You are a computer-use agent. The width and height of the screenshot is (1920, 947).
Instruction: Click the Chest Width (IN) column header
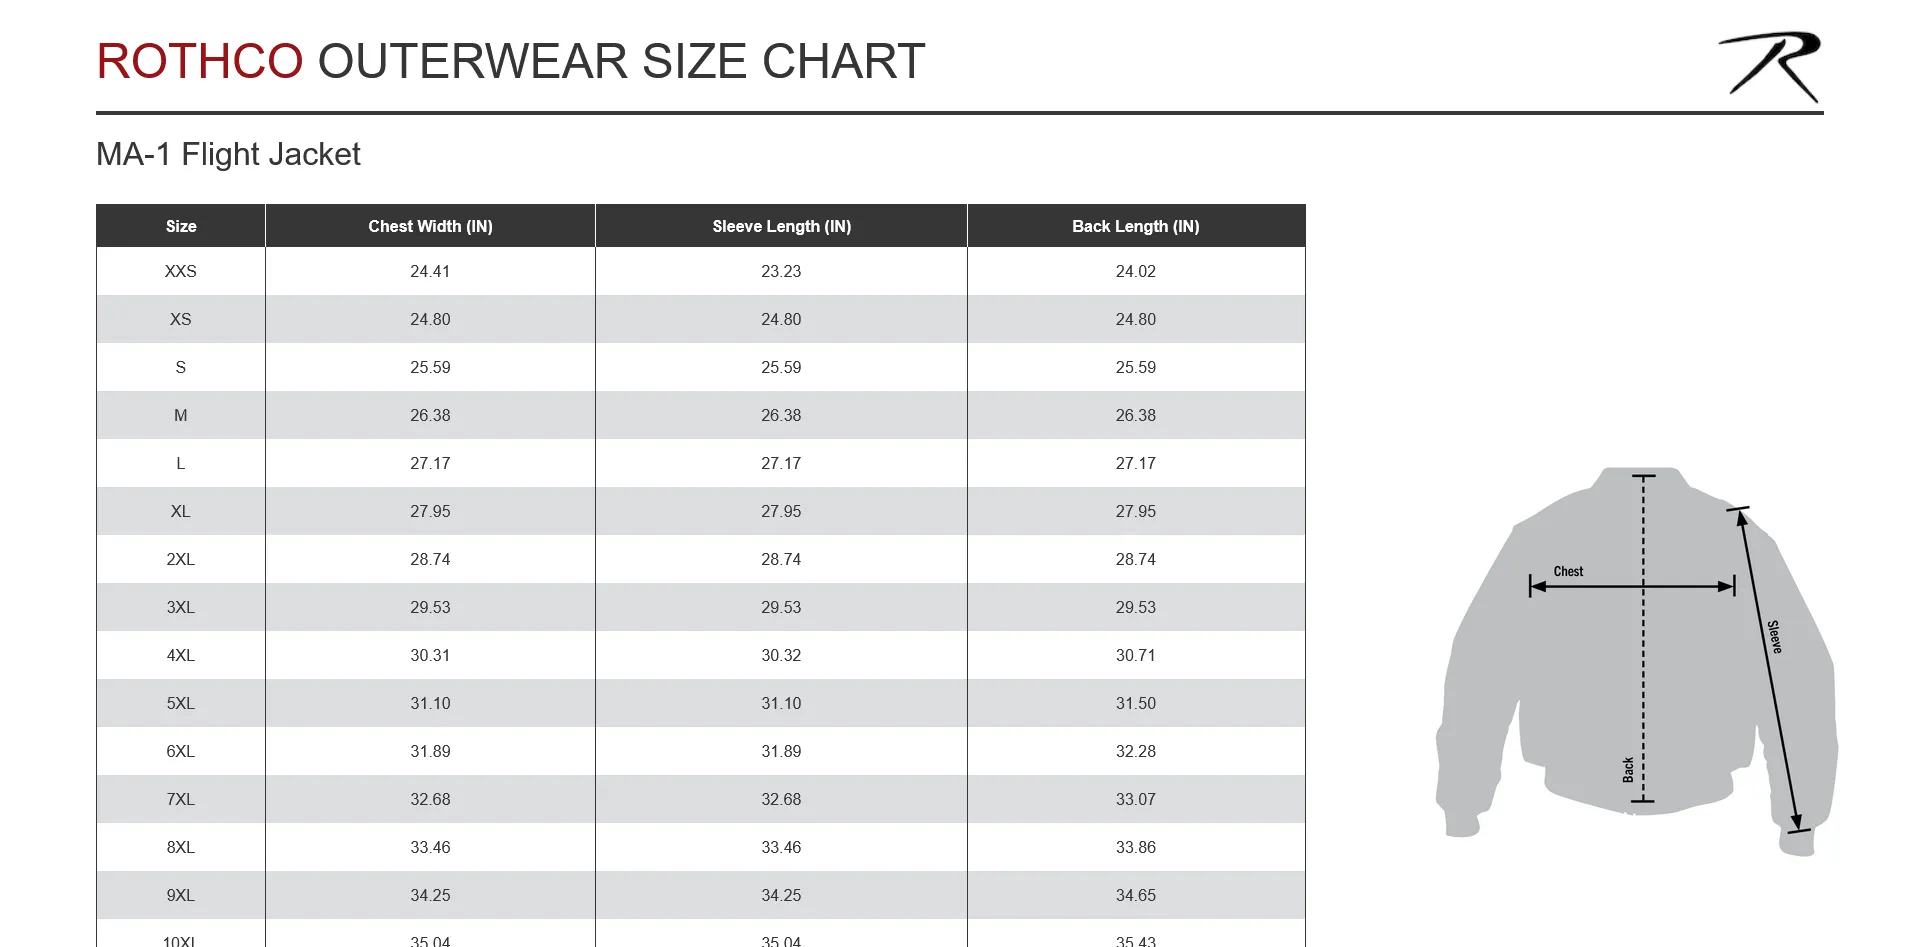(430, 226)
